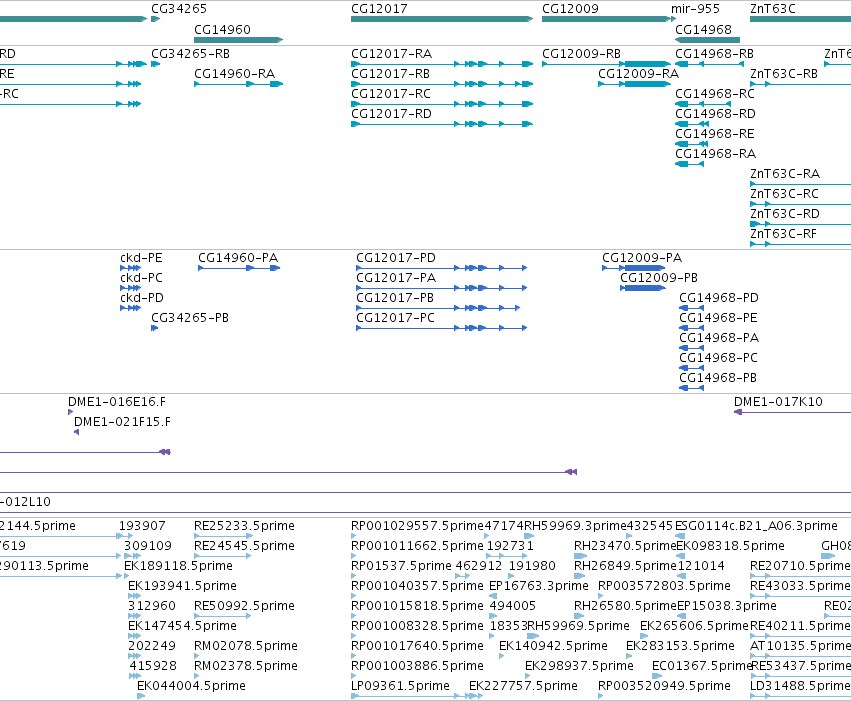This screenshot has width=851, height=701.
Task: Select EST EP16763.3prime label
Action: [x=538, y=586]
